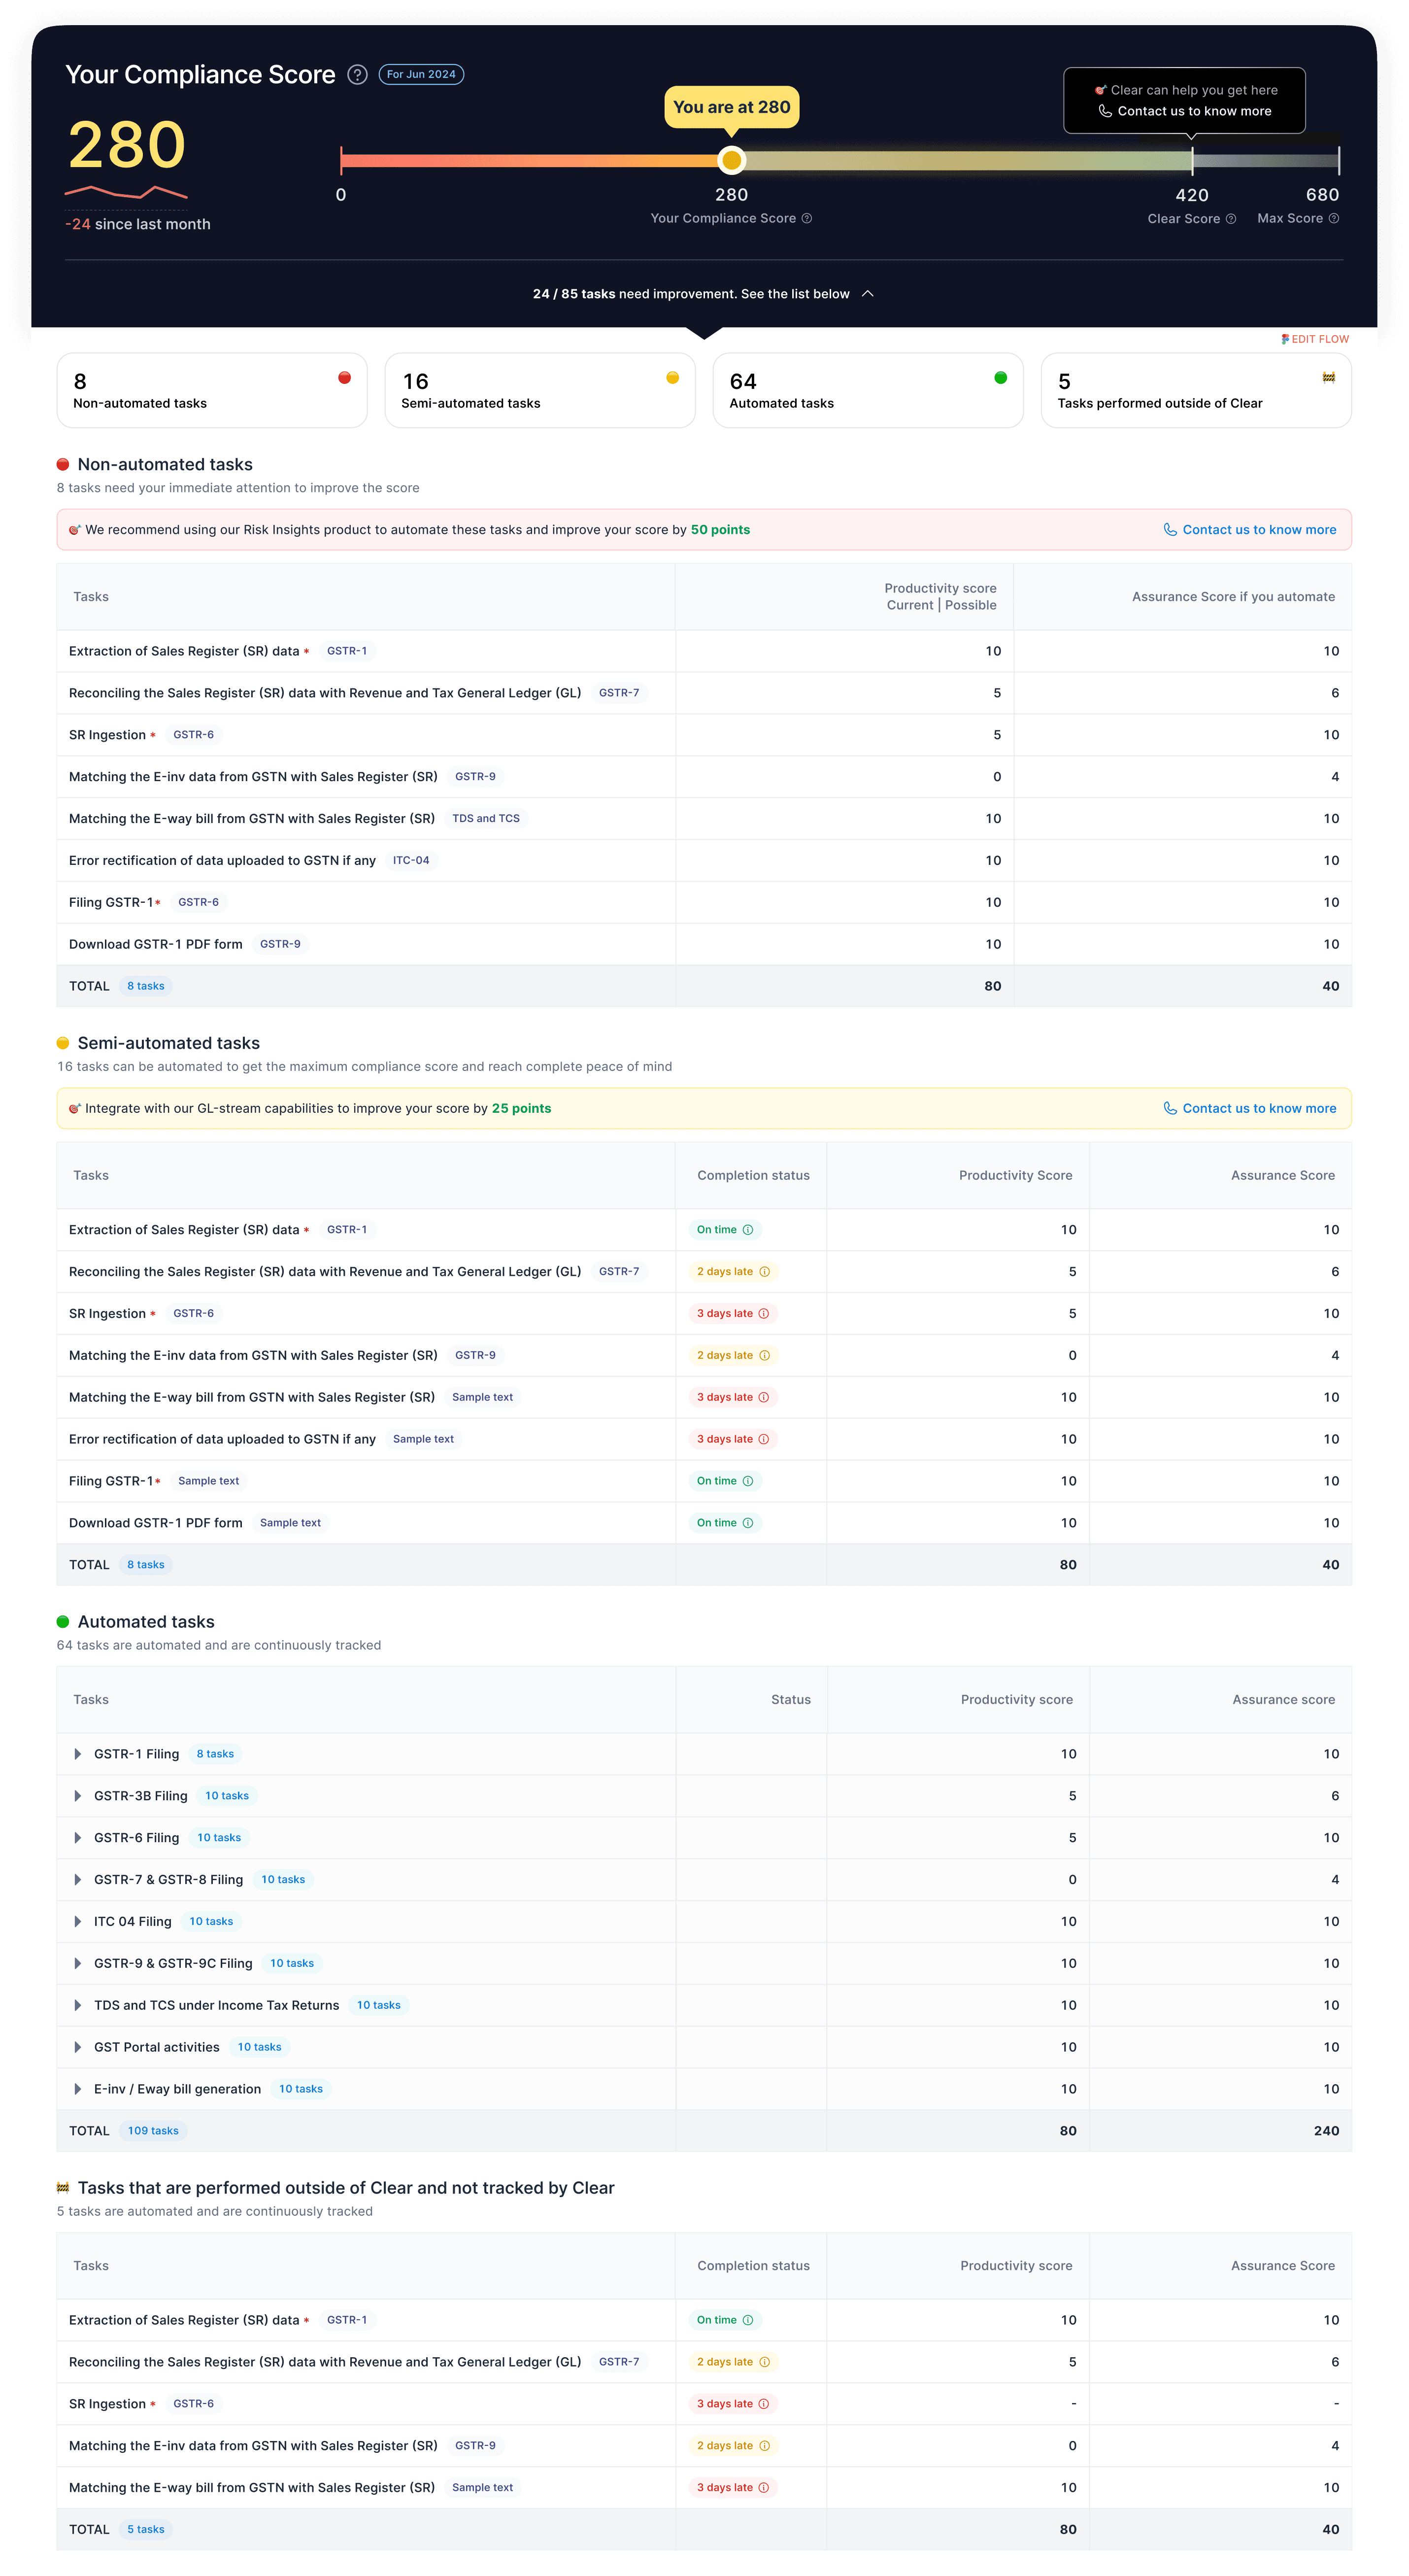
Task: Click the For Jun 2024 period badge
Action: [x=421, y=75]
